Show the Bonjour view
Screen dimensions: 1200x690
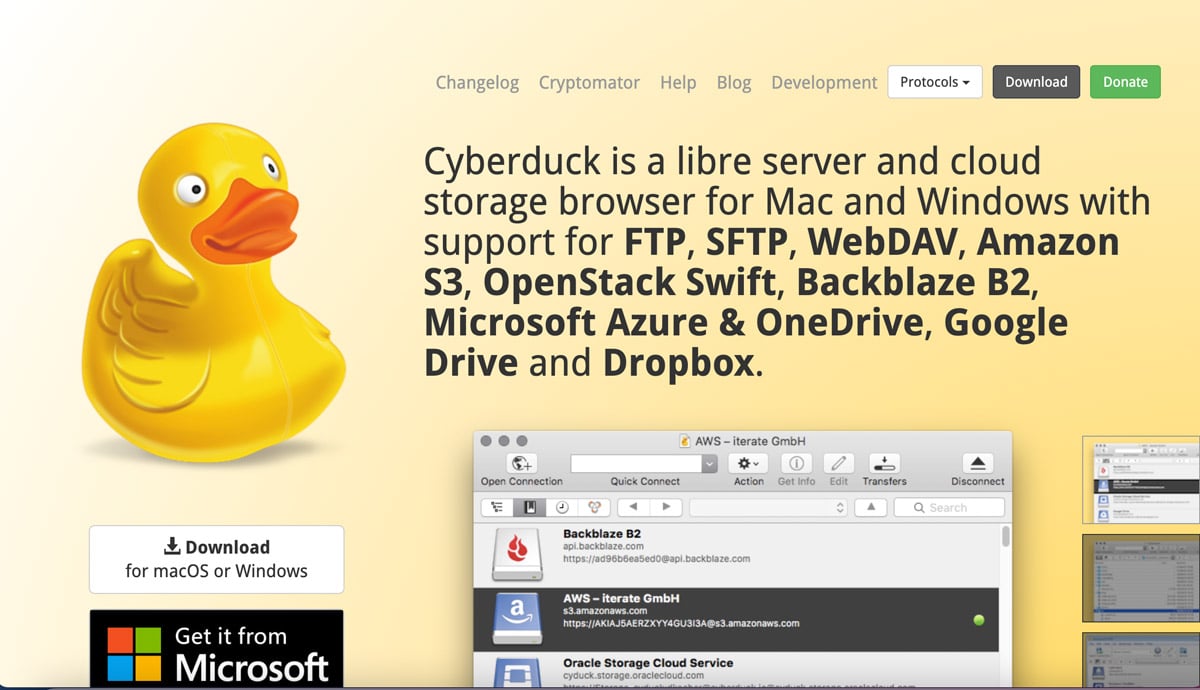point(593,507)
